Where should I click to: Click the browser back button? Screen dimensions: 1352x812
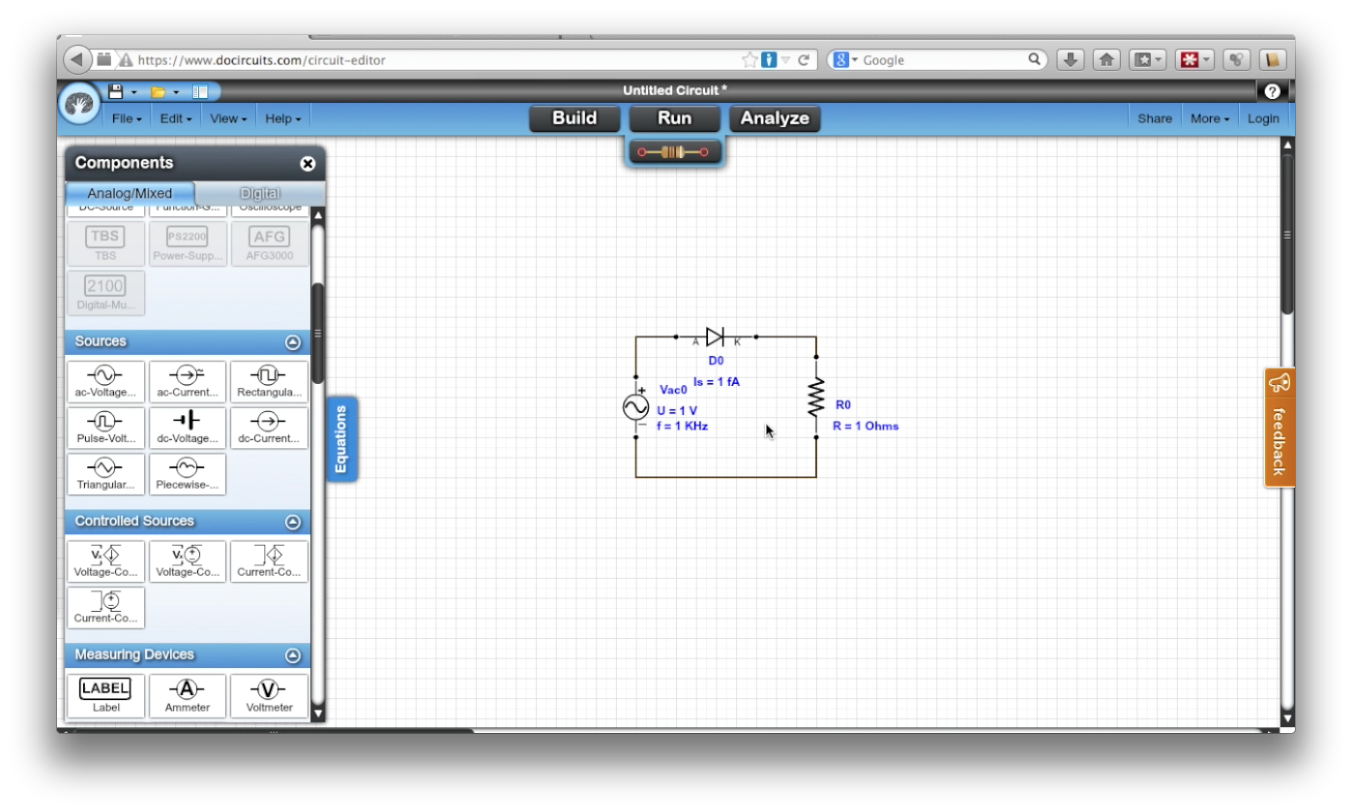pyautogui.click(x=77, y=60)
